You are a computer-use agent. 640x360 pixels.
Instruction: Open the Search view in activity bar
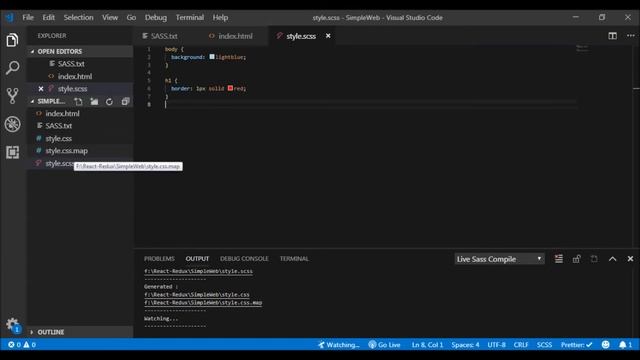pos(12,68)
